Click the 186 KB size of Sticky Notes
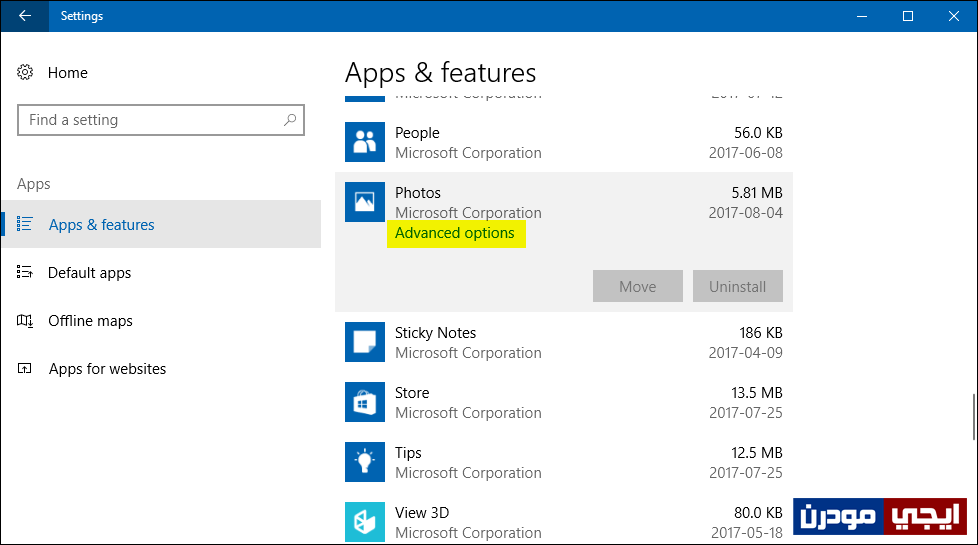The width and height of the screenshot is (978, 545). [760, 333]
